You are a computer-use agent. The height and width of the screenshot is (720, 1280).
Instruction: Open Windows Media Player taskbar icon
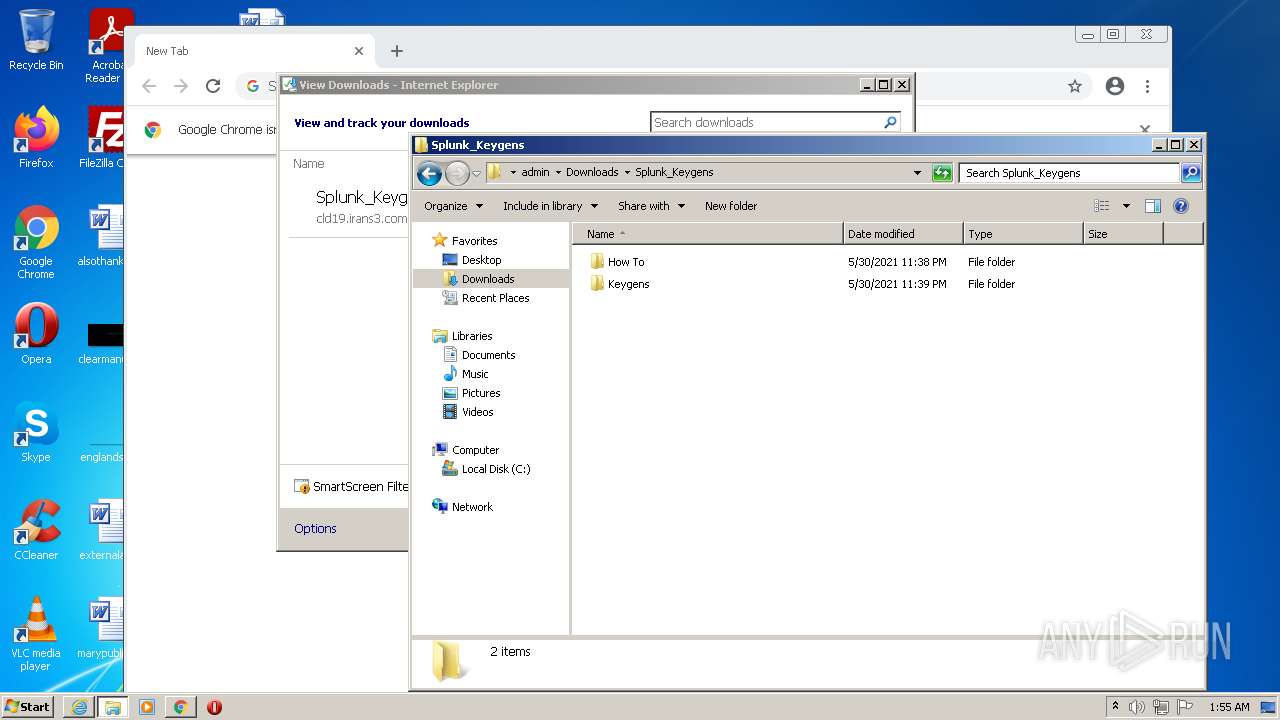click(147, 707)
